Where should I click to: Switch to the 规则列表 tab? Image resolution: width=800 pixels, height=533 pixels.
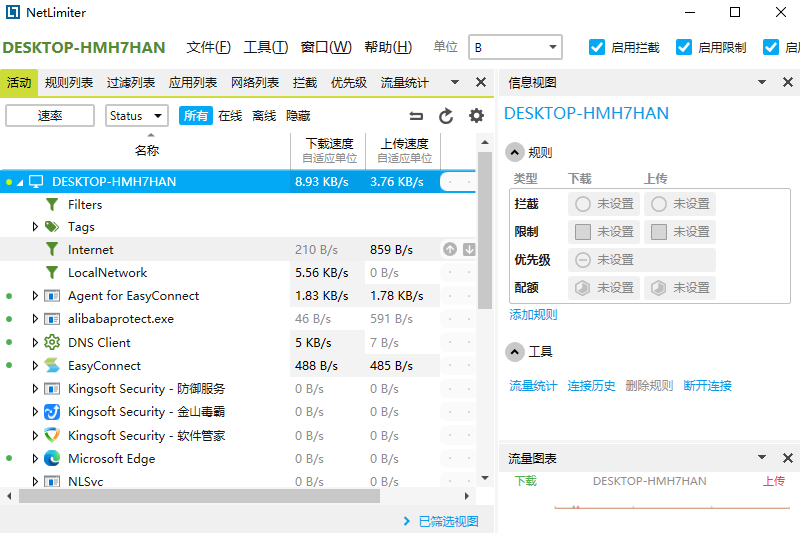pyautogui.click(x=69, y=83)
